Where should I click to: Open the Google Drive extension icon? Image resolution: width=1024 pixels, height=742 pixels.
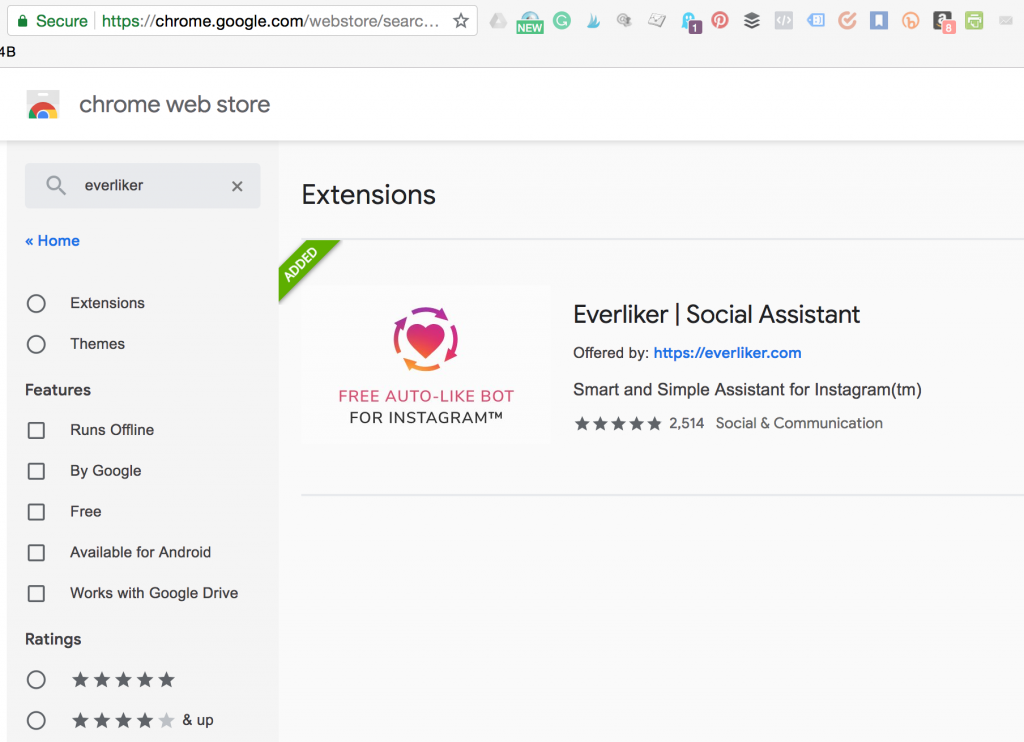coord(497,21)
